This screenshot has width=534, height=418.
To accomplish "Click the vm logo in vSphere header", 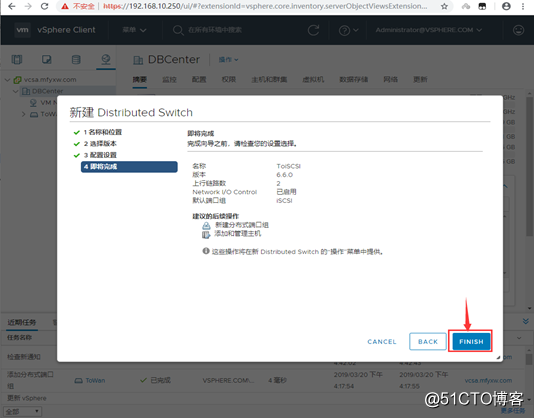I will tap(22, 30).
